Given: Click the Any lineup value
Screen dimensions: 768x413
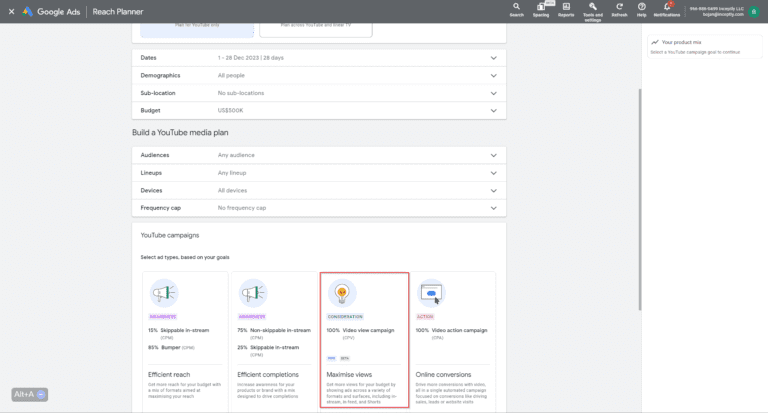Looking at the screenshot, I should tap(232, 173).
